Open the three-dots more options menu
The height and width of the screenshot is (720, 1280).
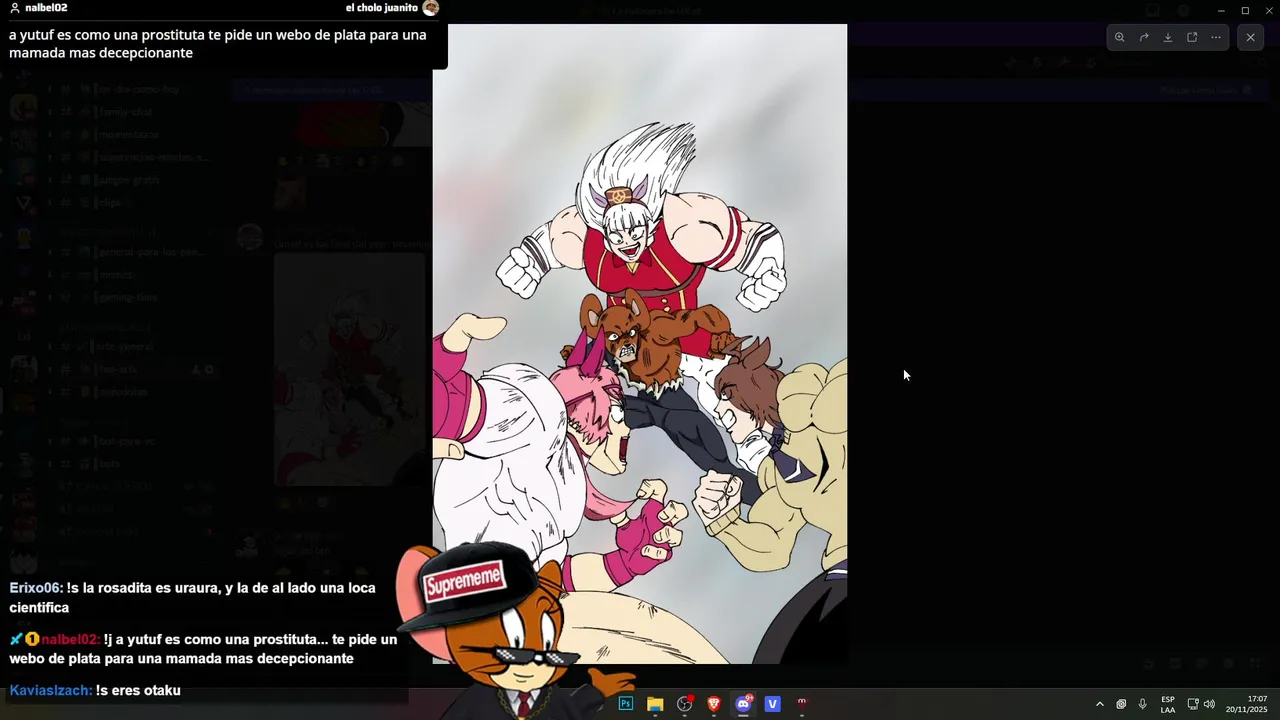click(1216, 37)
